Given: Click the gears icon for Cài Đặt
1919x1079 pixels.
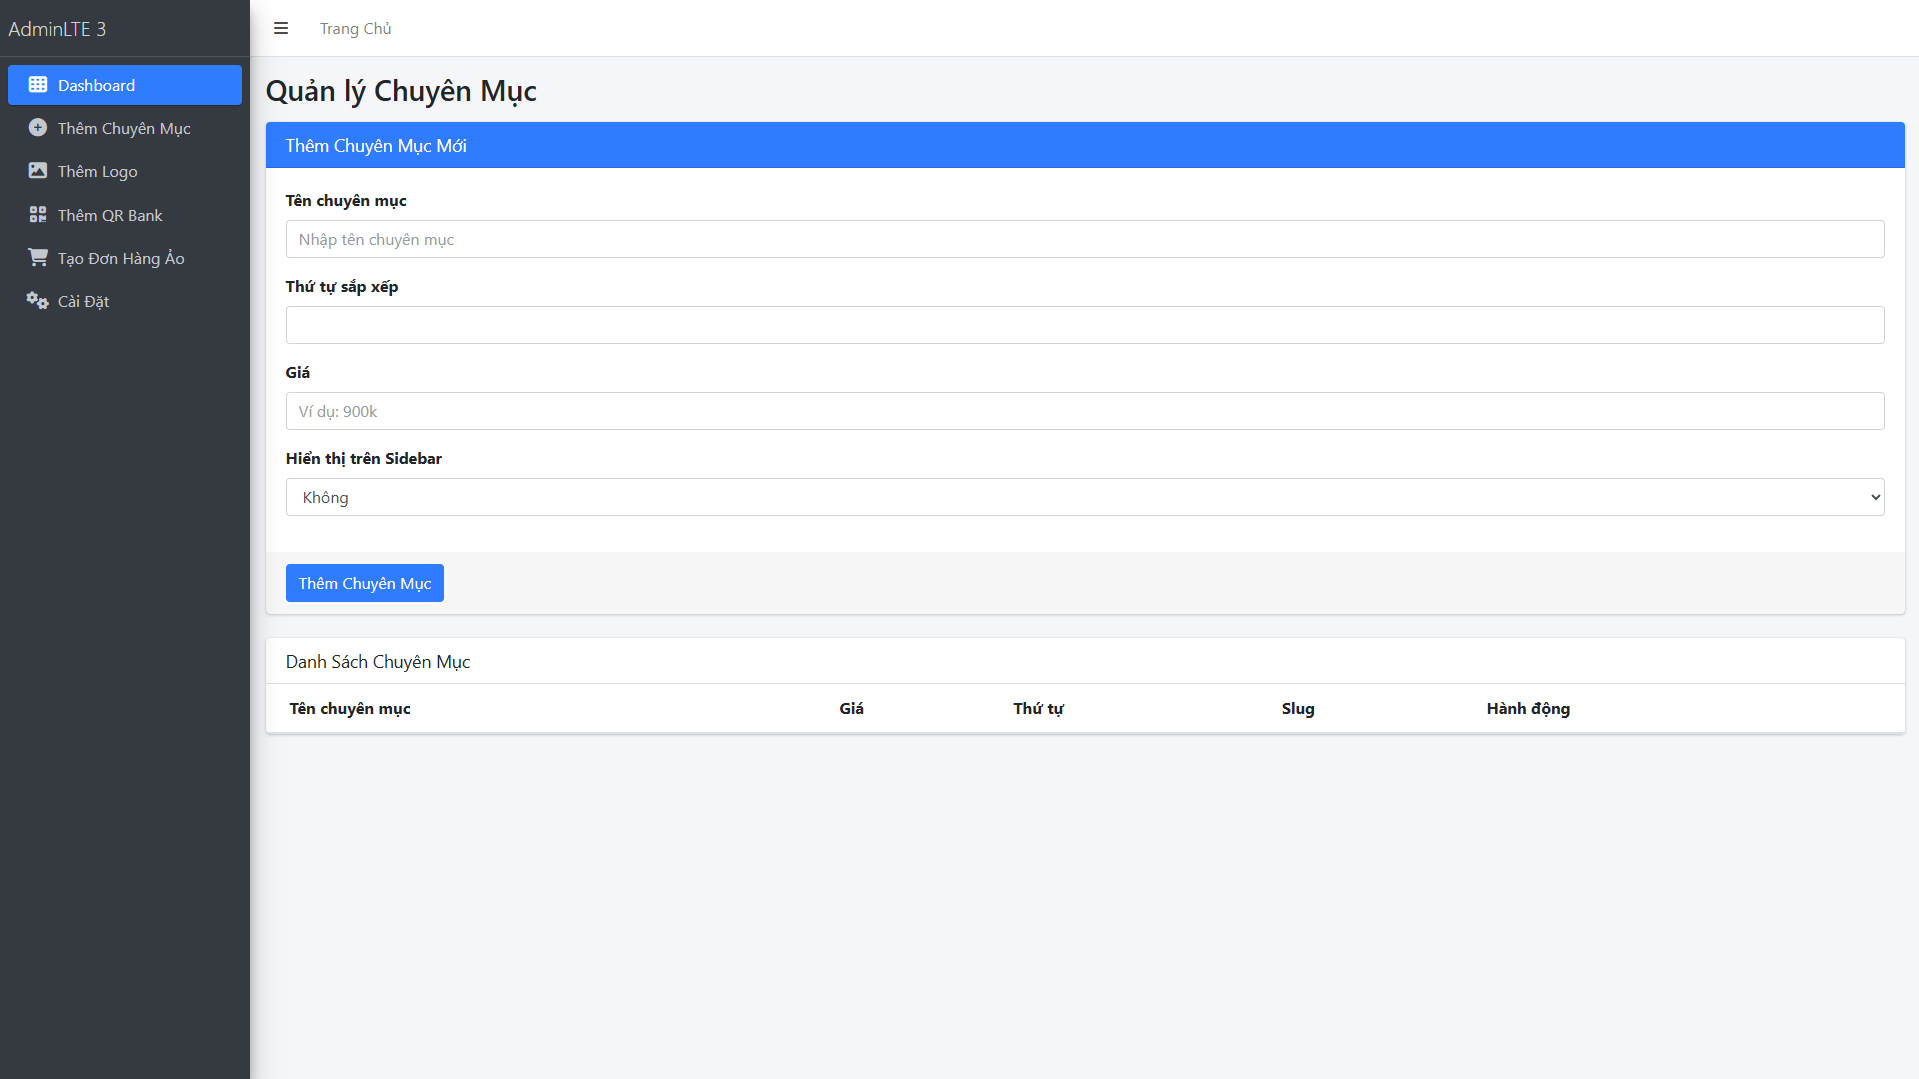Looking at the screenshot, I should coord(38,301).
